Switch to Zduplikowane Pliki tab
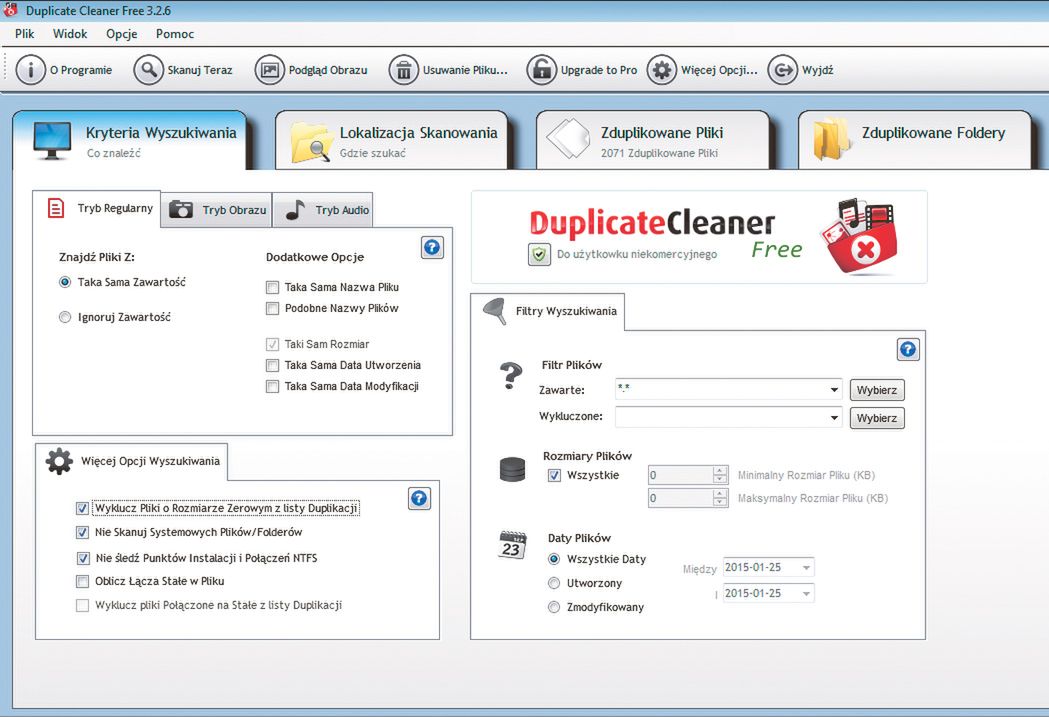This screenshot has height=717, width=1049. click(x=654, y=140)
